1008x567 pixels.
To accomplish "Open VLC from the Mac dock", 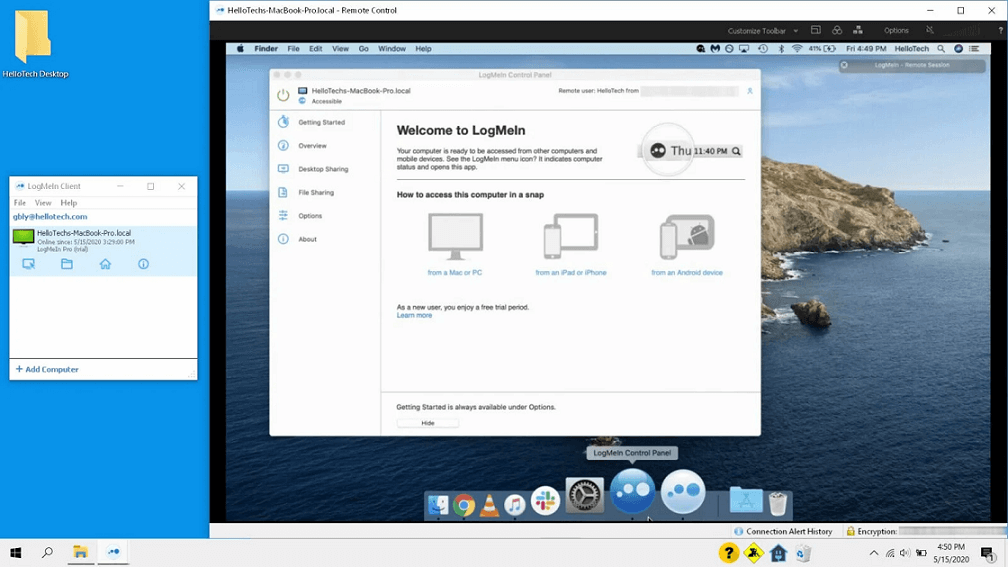I will point(489,505).
